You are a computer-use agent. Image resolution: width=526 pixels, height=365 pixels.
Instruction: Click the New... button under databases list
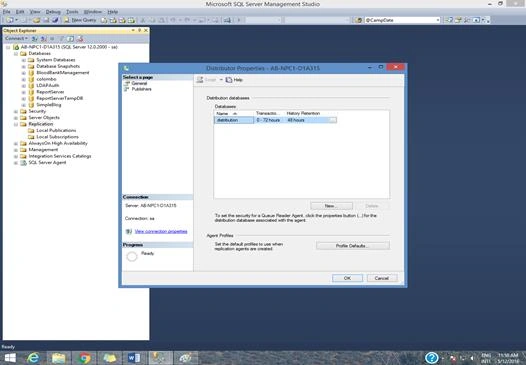(331, 206)
